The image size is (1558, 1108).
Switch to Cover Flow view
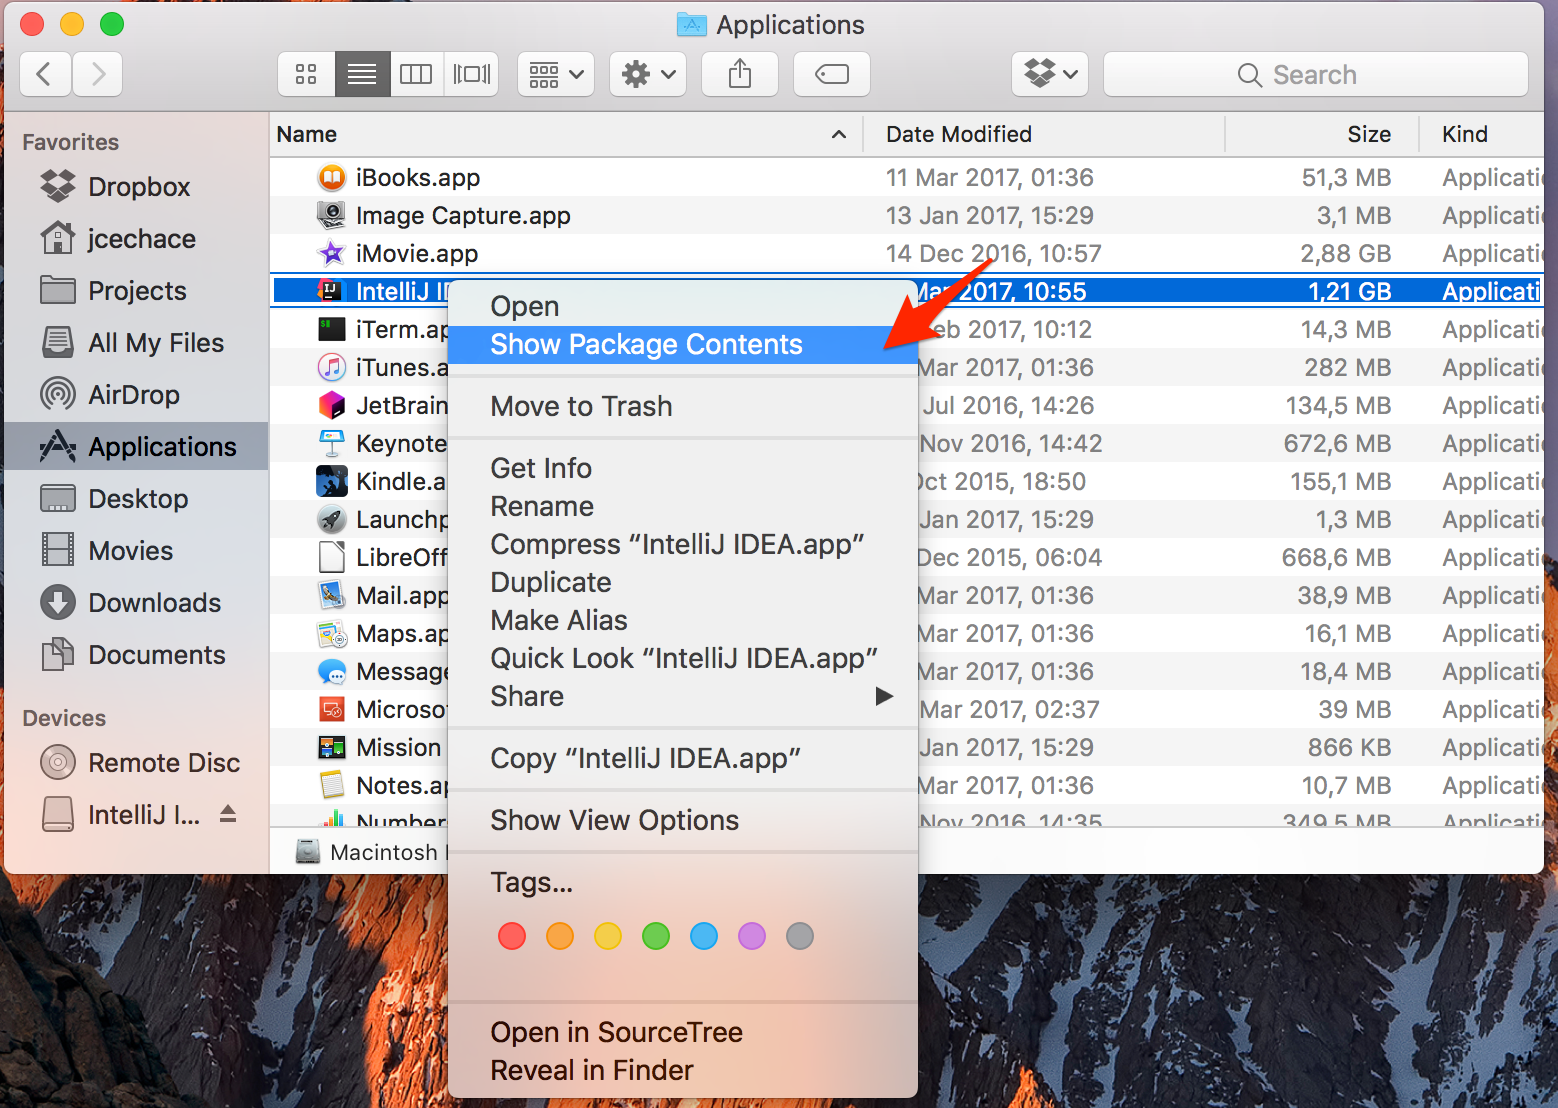[x=472, y=74]
